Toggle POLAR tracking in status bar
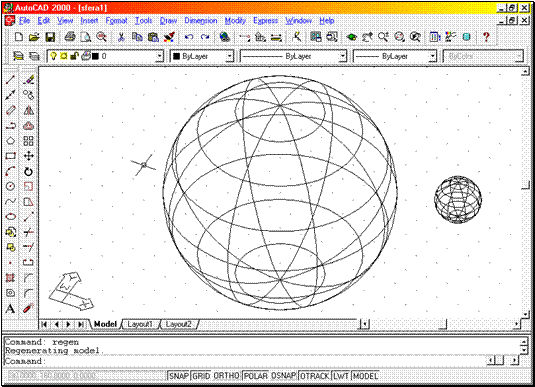Image resolution: width=535 pixels, height=387 pixels. tap(256, 376)
